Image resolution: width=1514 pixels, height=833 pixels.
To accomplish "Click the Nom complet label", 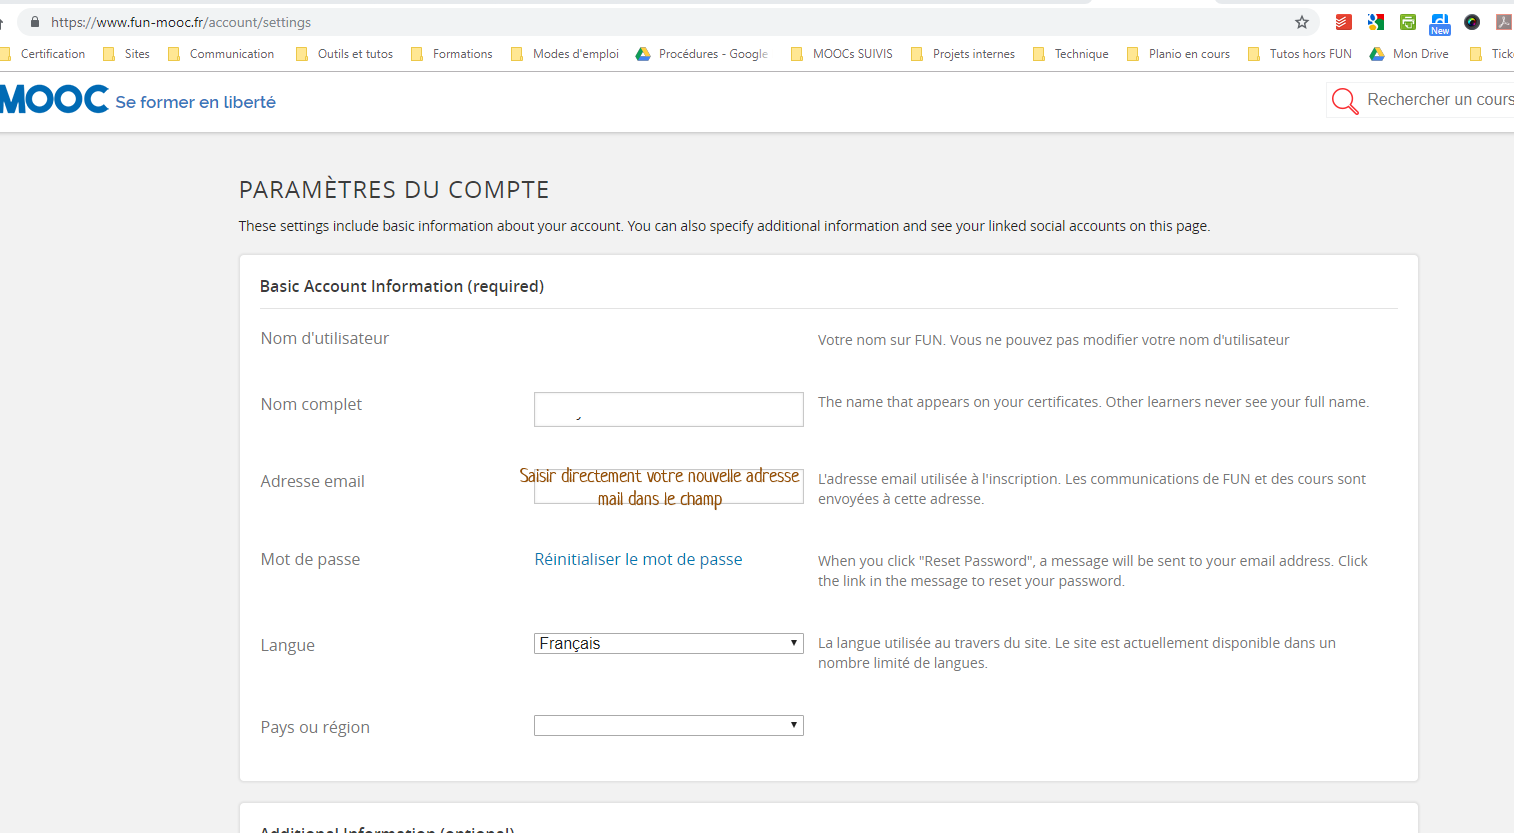I will click(x=311, y=404).
